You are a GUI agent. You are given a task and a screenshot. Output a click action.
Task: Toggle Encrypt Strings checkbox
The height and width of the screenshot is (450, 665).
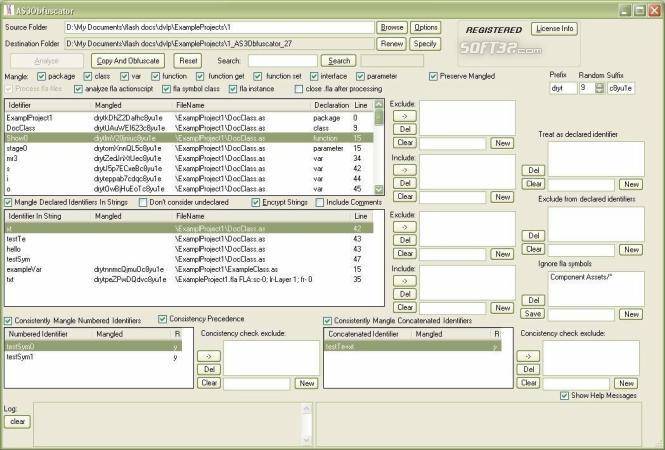pyautogui.click(x=255, y=202)
